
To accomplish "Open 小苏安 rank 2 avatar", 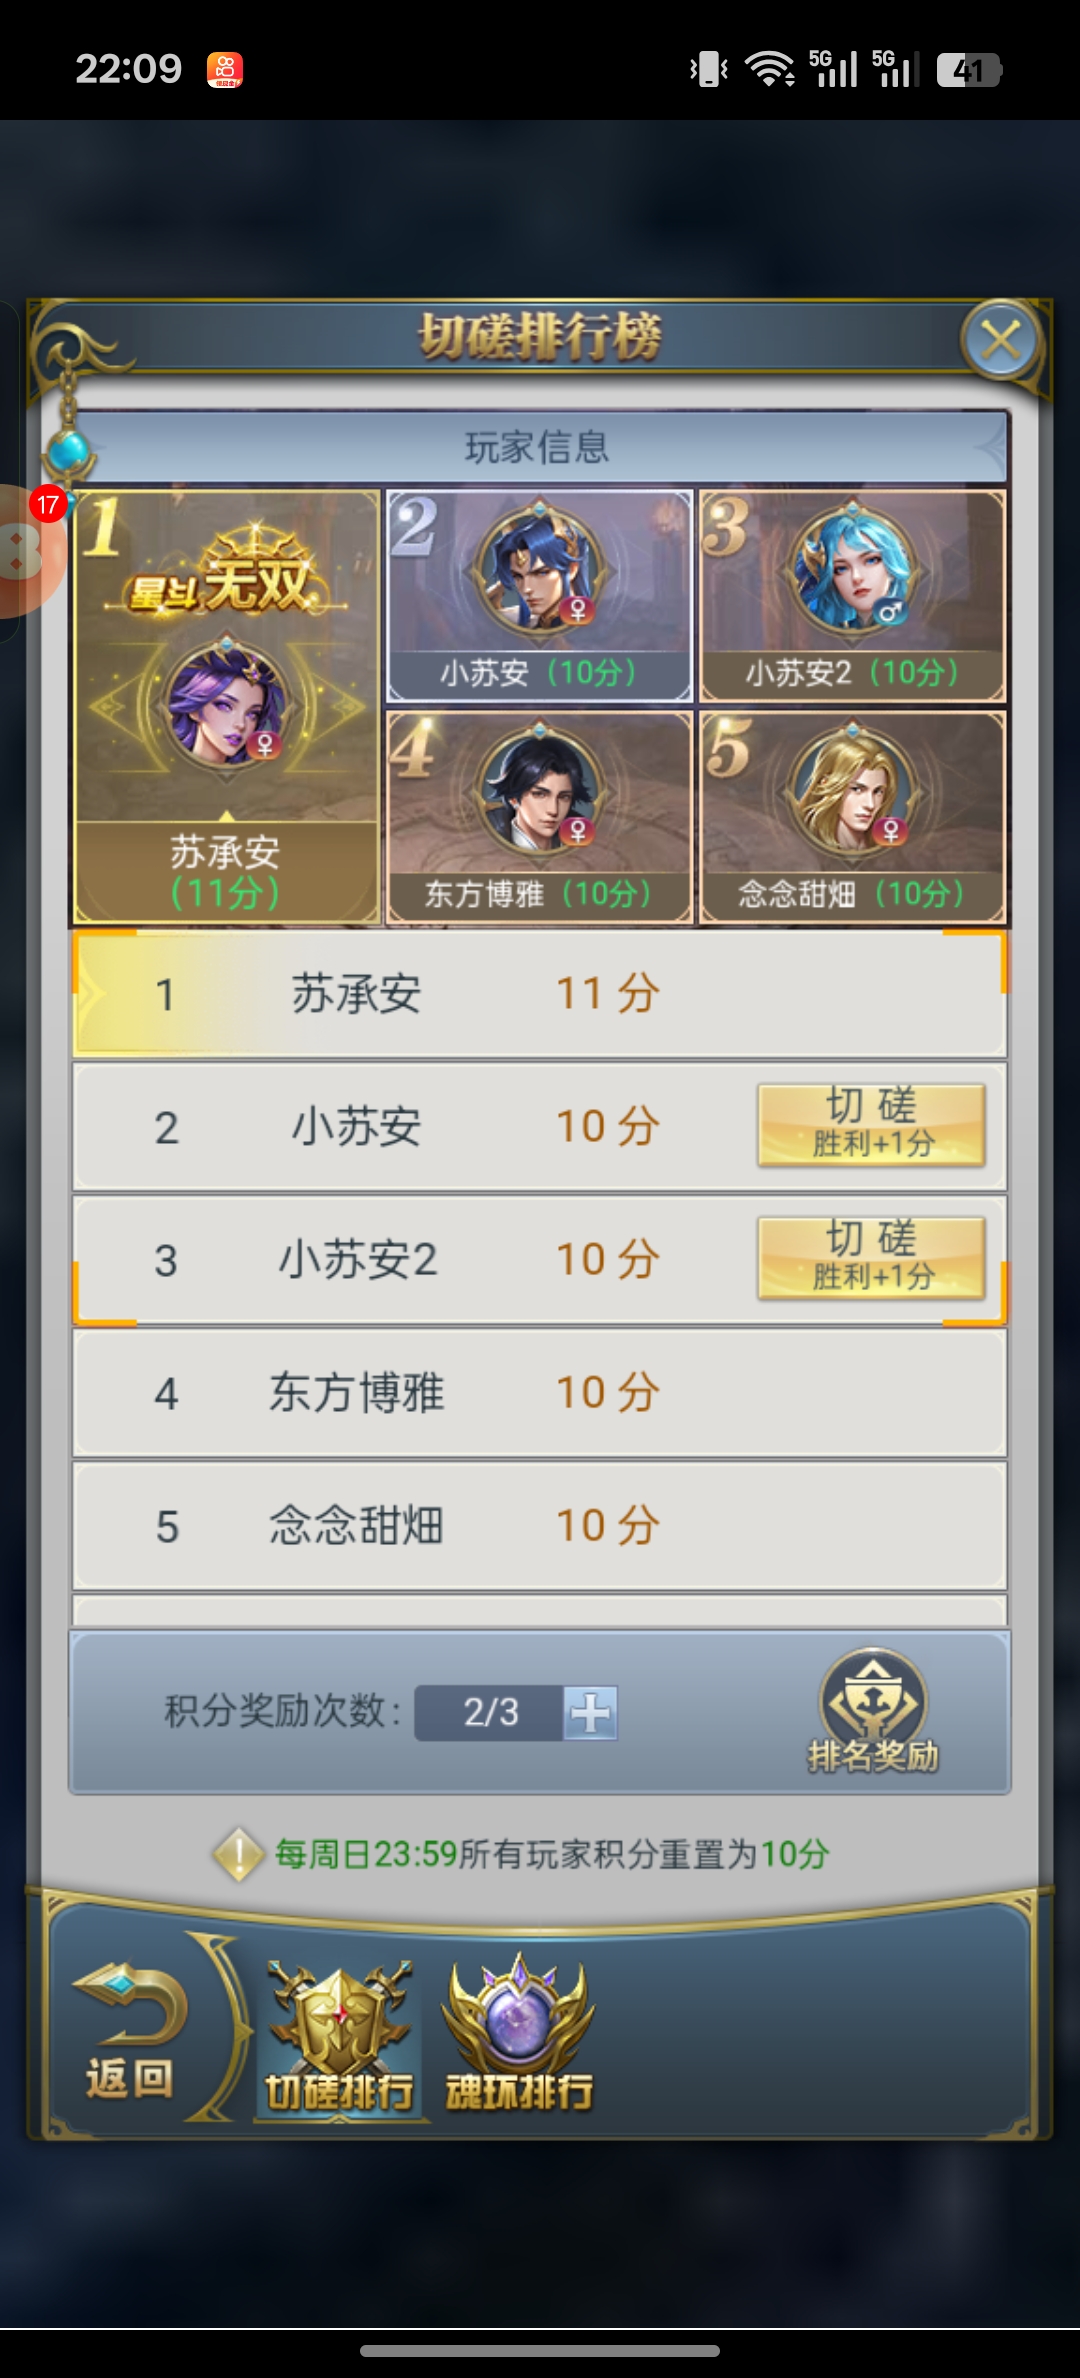I will pyautogui.click(x=540, y=566).
